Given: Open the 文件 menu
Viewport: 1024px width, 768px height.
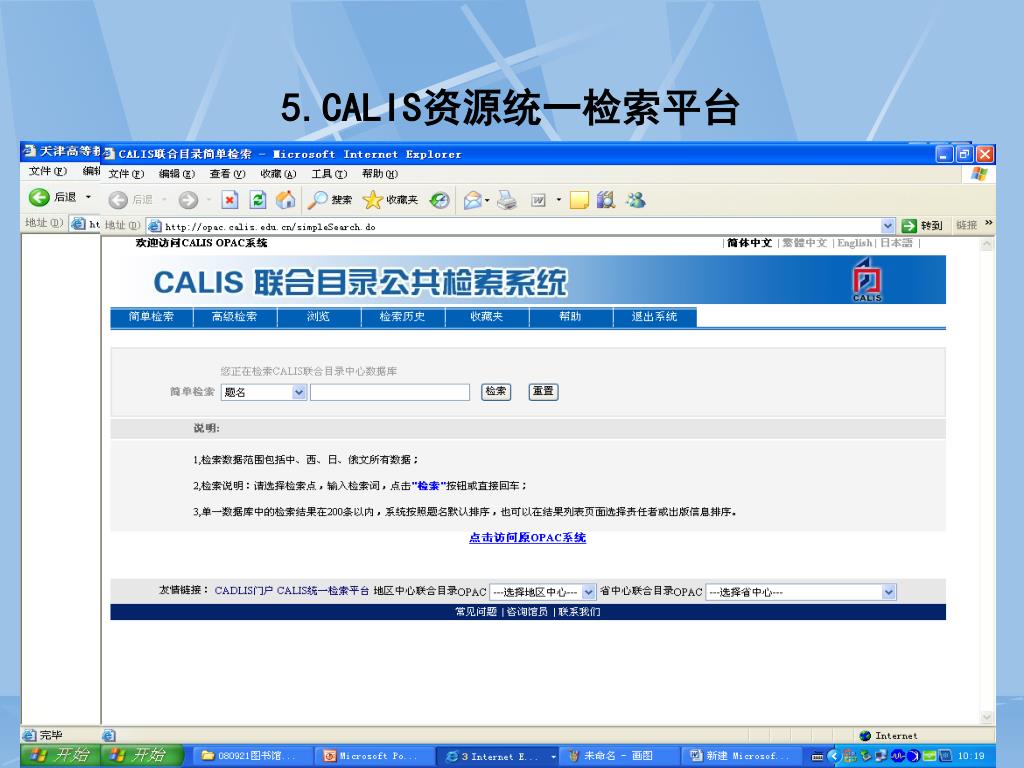Looking at the screenshot, I should click(x=126, y=174).
